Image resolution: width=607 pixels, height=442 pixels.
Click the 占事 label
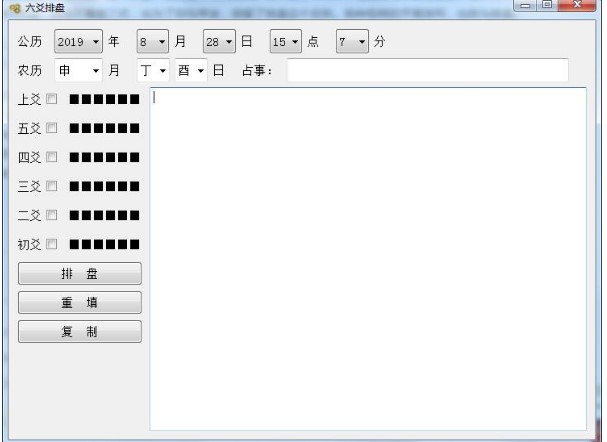[257, 70]
